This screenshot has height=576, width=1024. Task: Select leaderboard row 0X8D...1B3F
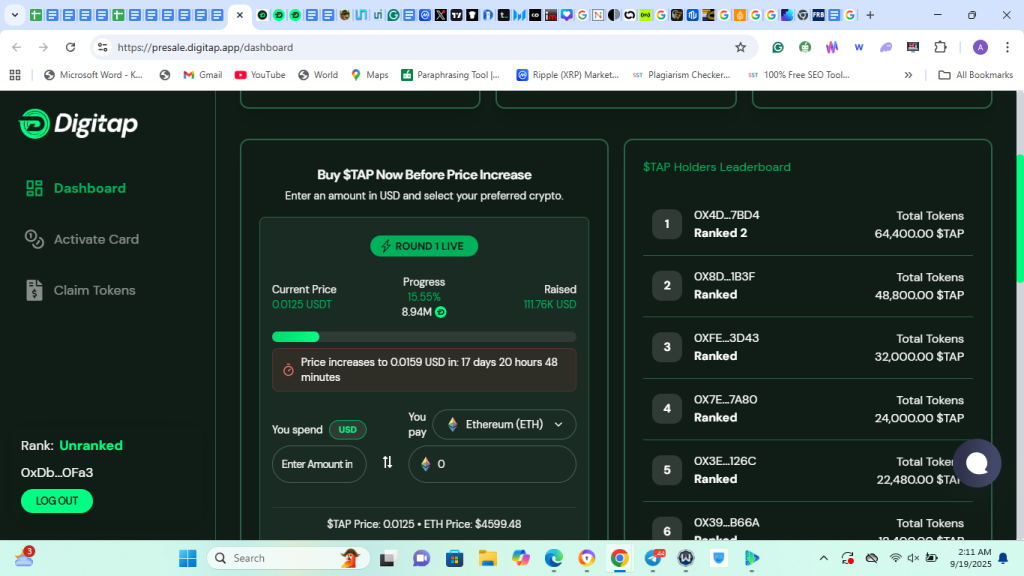pos(808,285)
